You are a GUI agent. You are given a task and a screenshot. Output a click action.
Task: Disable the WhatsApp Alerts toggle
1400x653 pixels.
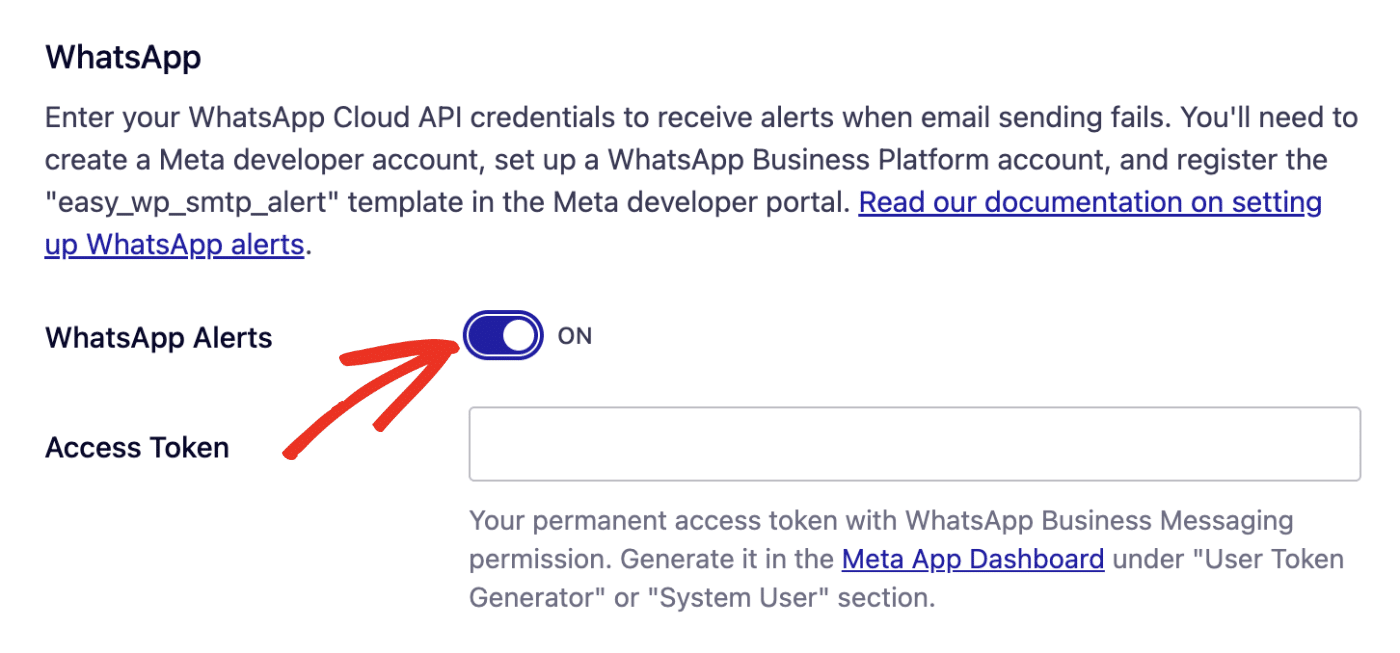coord(503,335)
